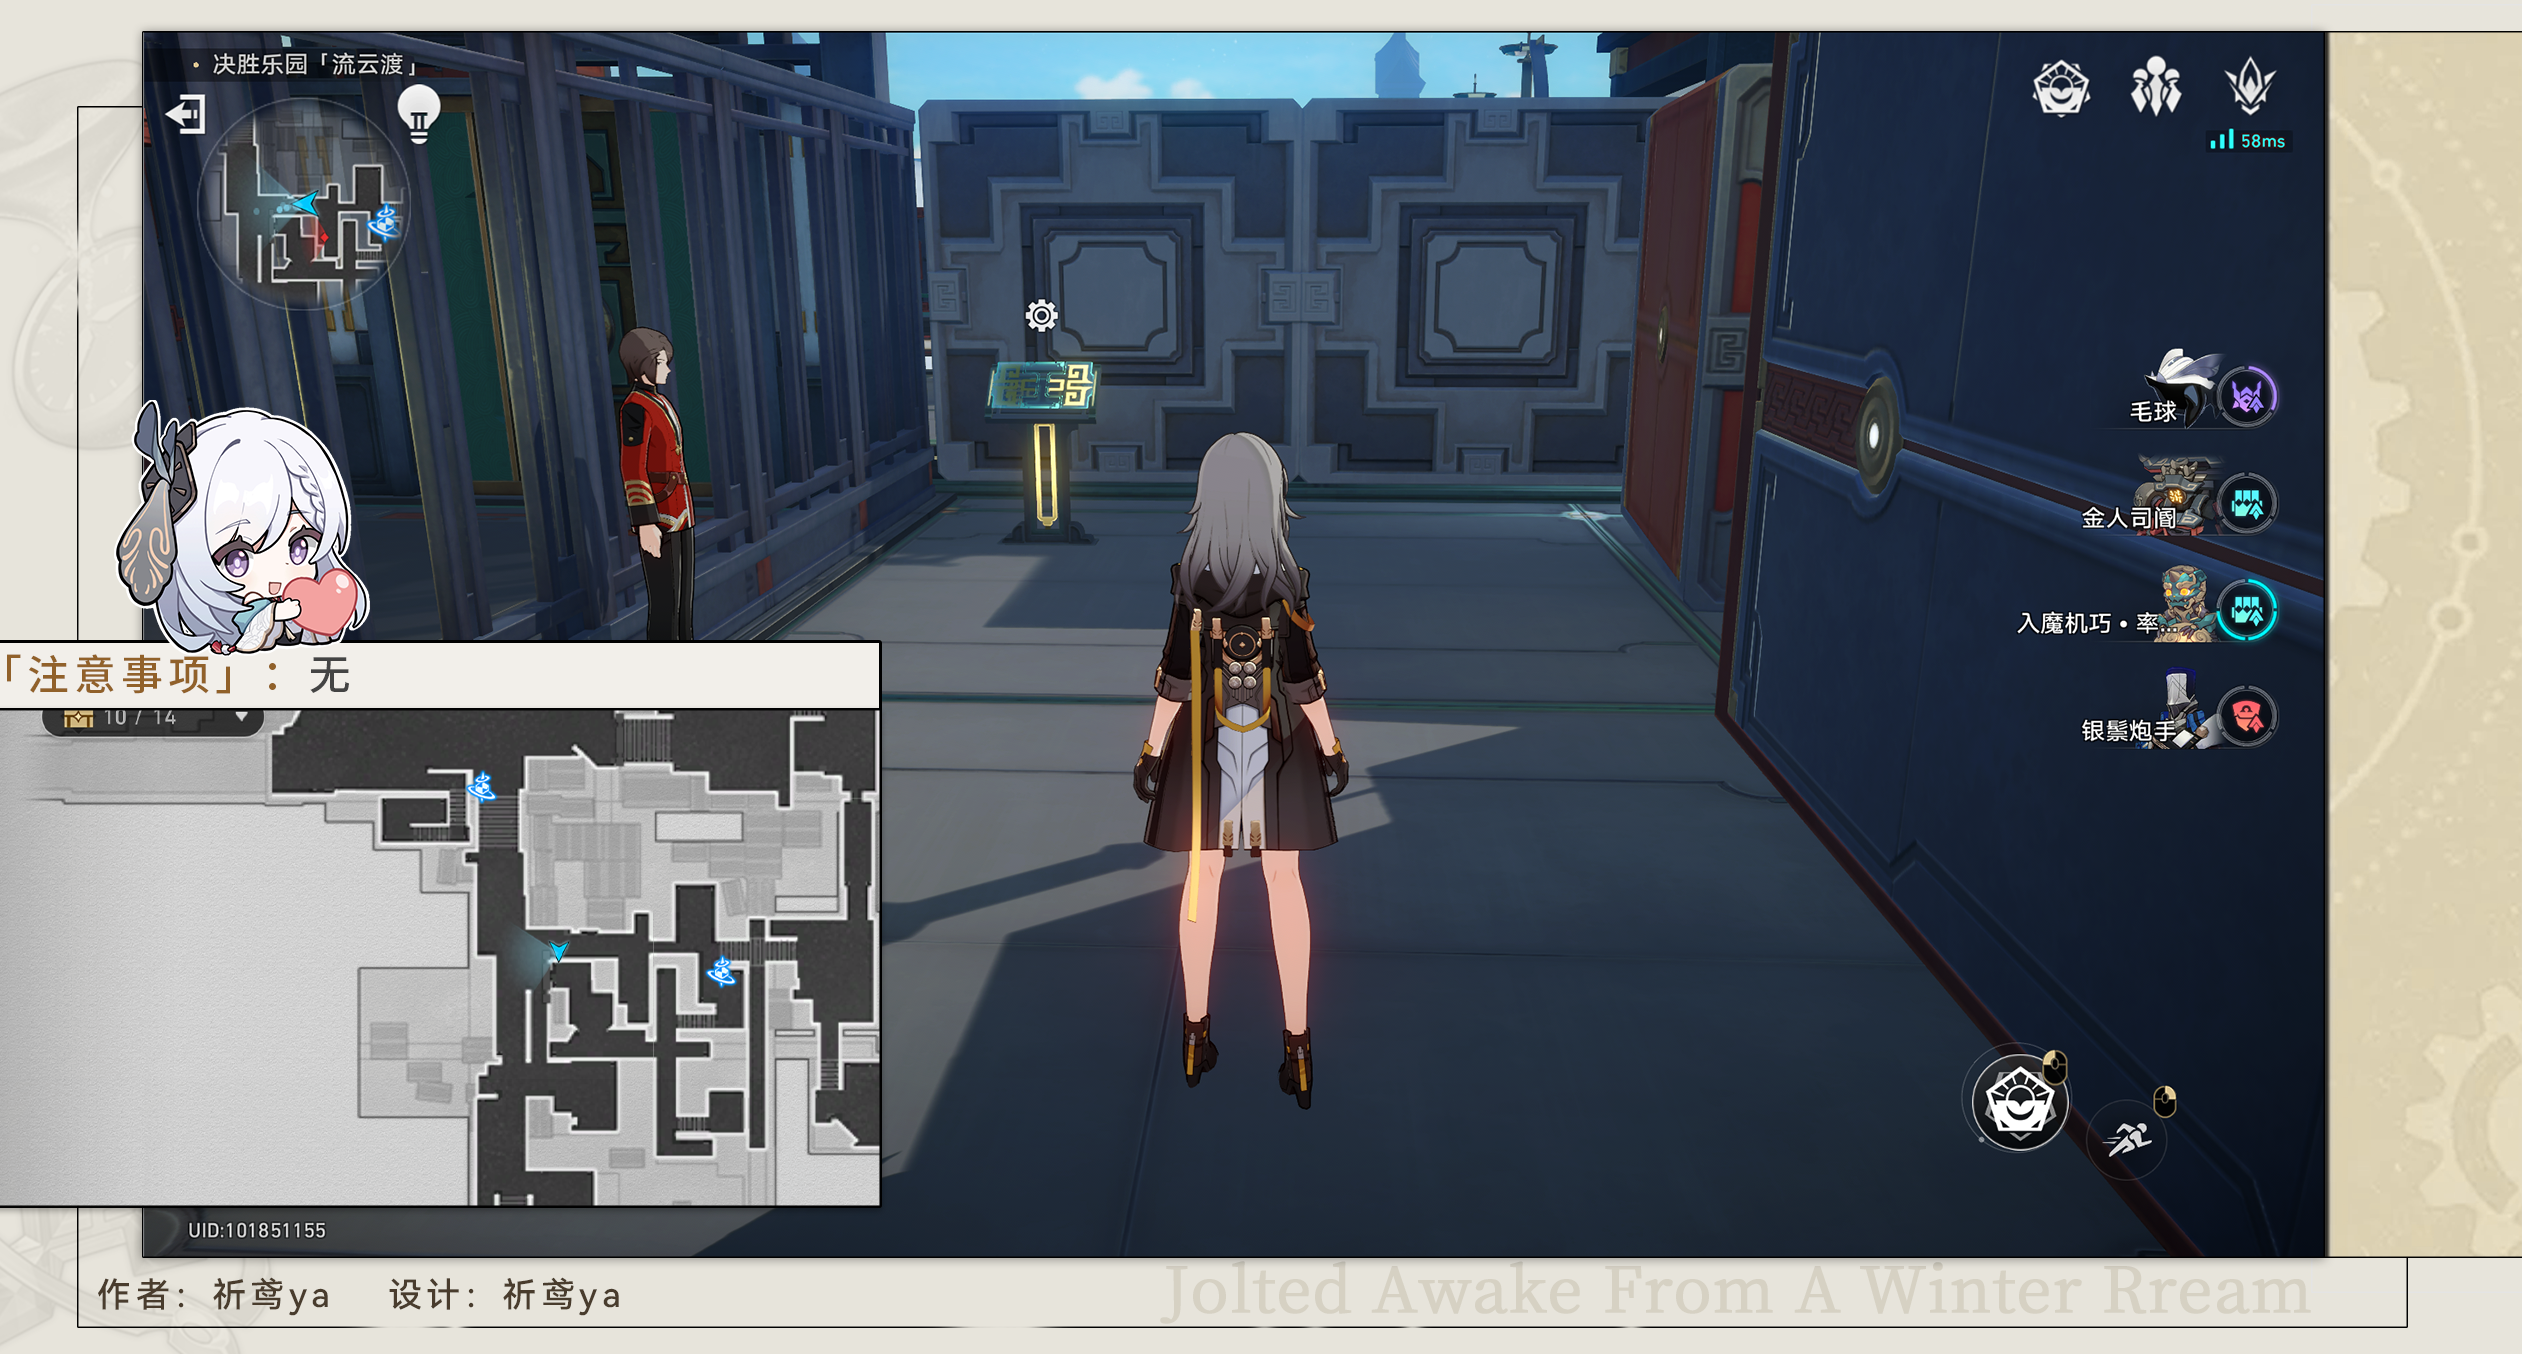Click the upper space anchor marker on the map
2522x1354 pixels.
[482, 787]
